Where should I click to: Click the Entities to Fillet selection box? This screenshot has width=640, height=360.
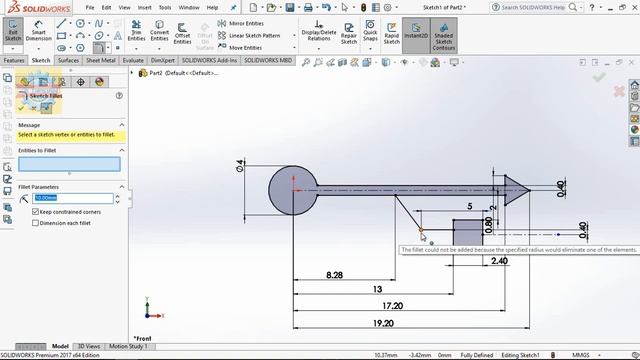pyautogui.click(x=69, y=164)
